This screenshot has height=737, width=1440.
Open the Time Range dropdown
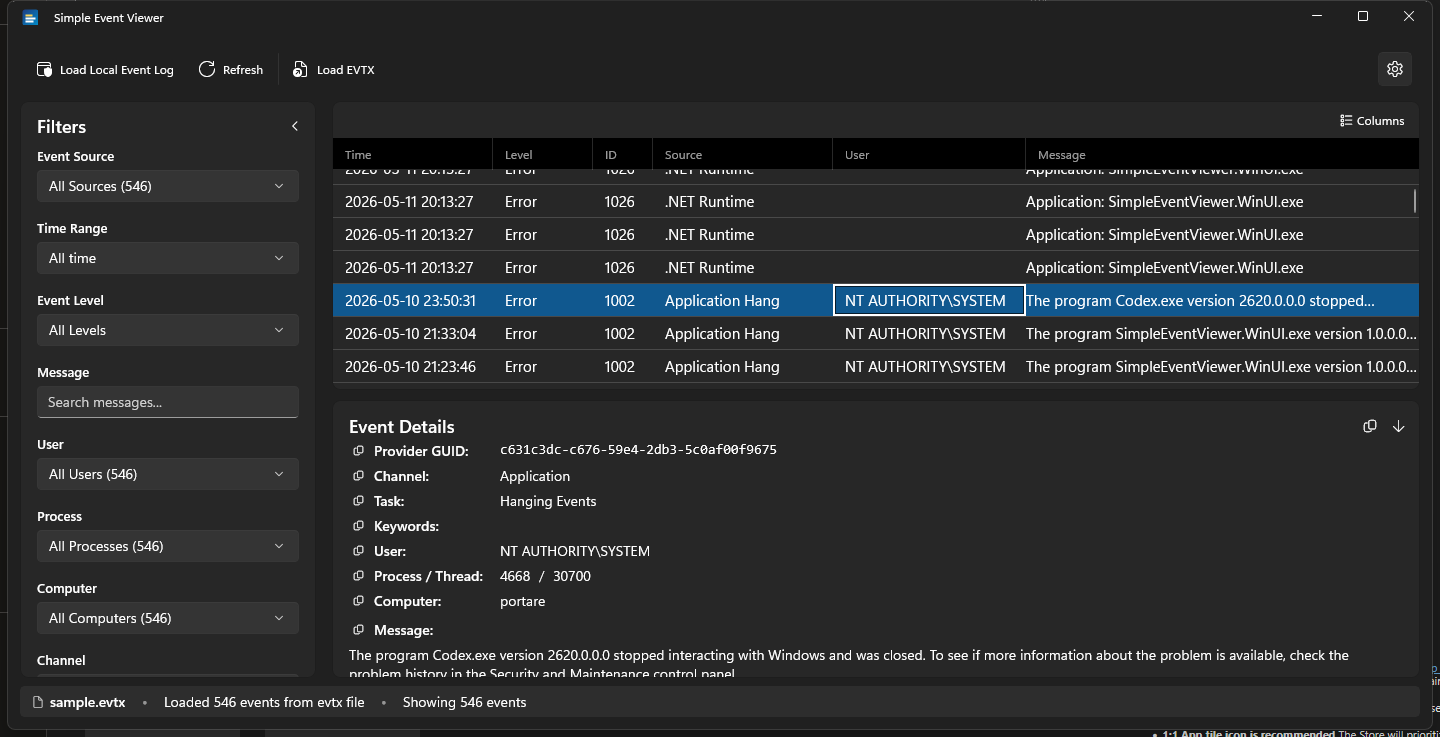(168, 258)
